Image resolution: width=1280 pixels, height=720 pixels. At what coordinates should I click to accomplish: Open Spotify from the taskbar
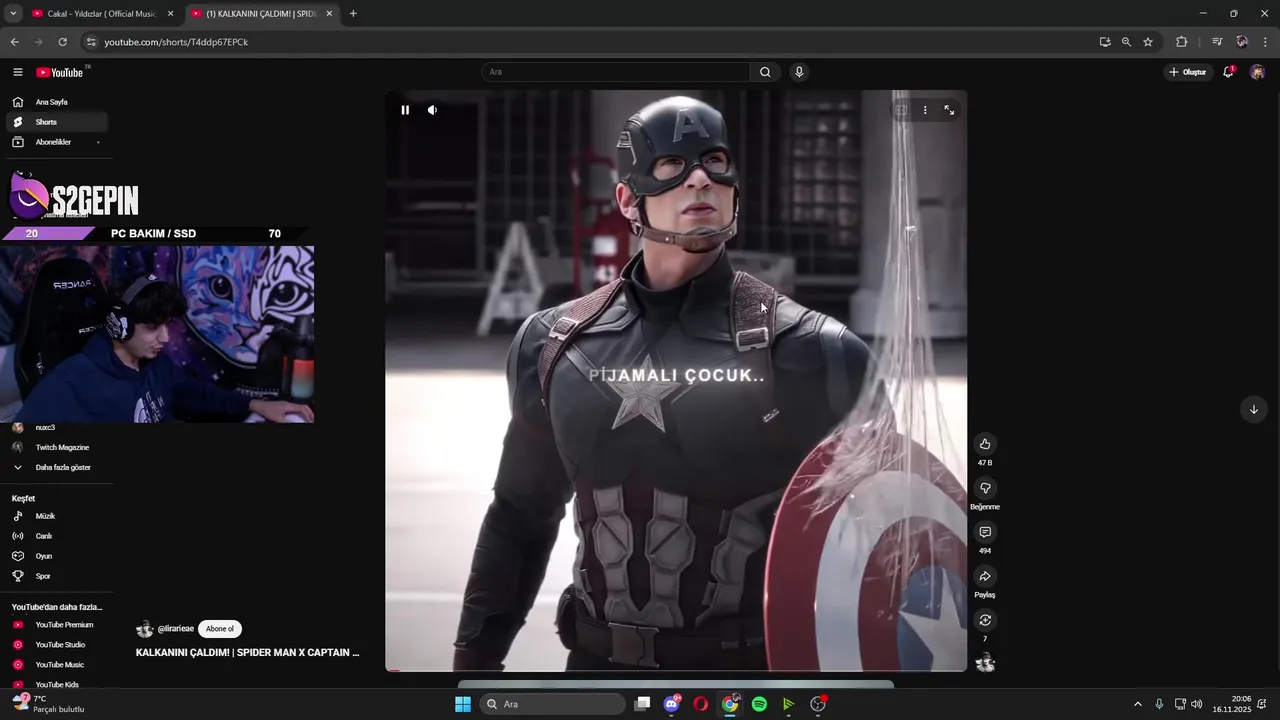point(759,704)
